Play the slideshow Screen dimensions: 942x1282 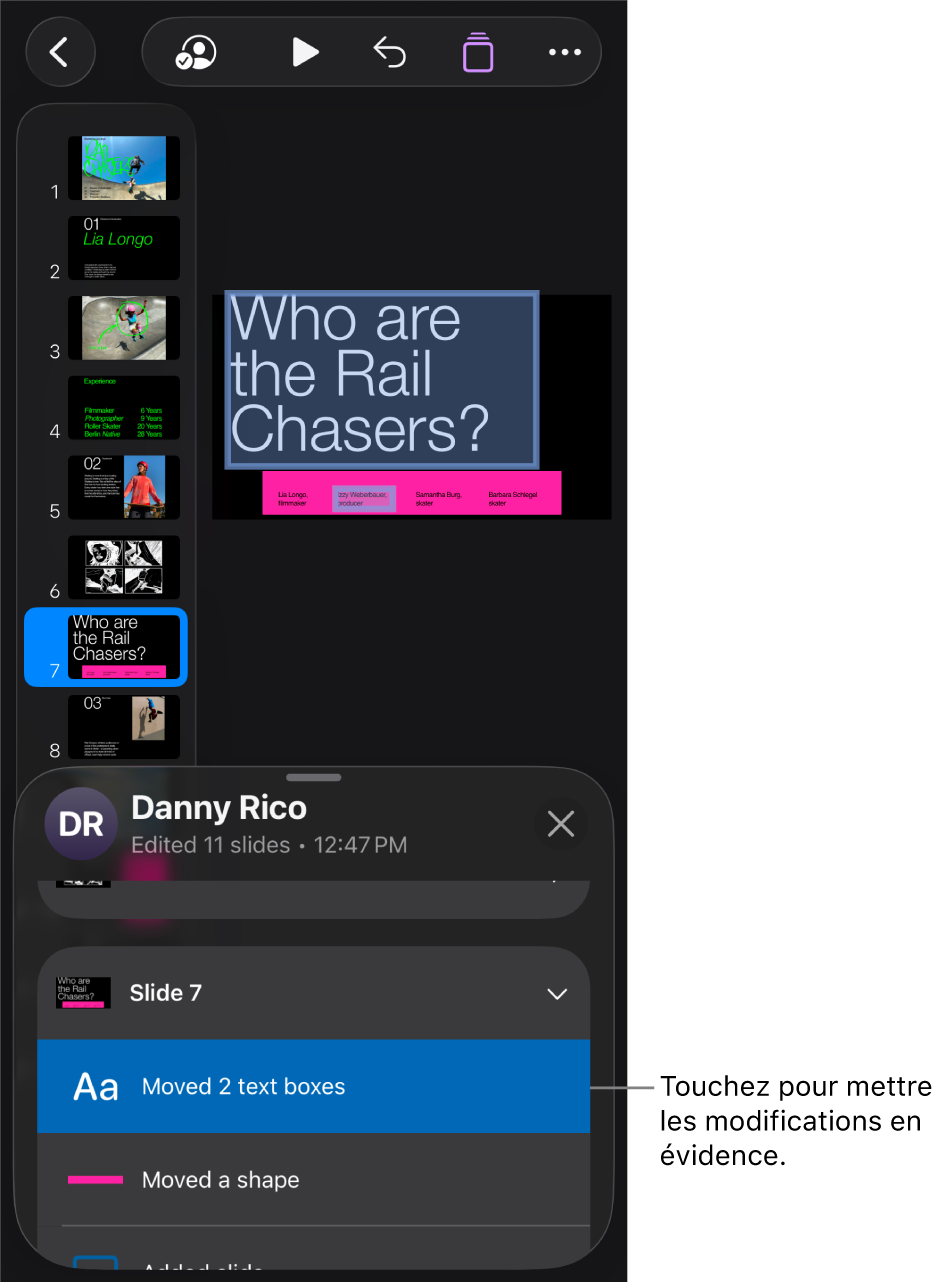coord(304,52)
